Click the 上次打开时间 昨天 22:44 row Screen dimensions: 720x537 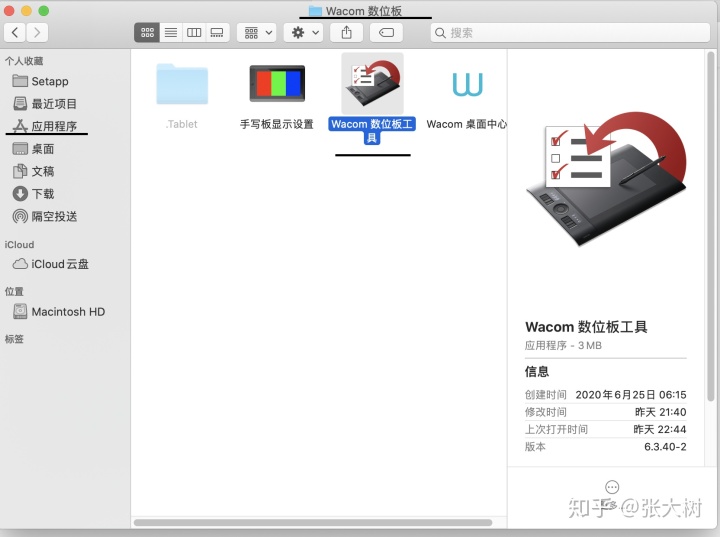click(605, 430)
